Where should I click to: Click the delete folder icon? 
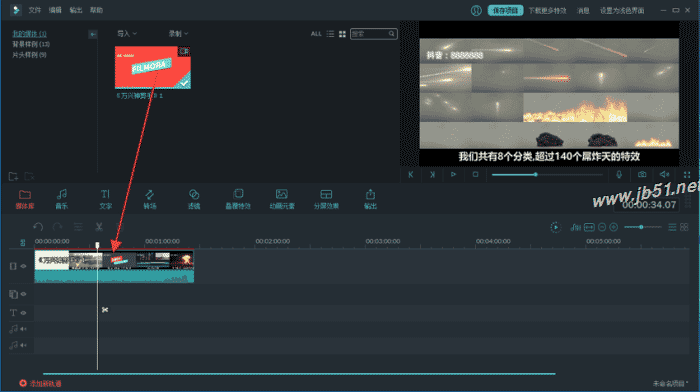click(x=29, y=176)
